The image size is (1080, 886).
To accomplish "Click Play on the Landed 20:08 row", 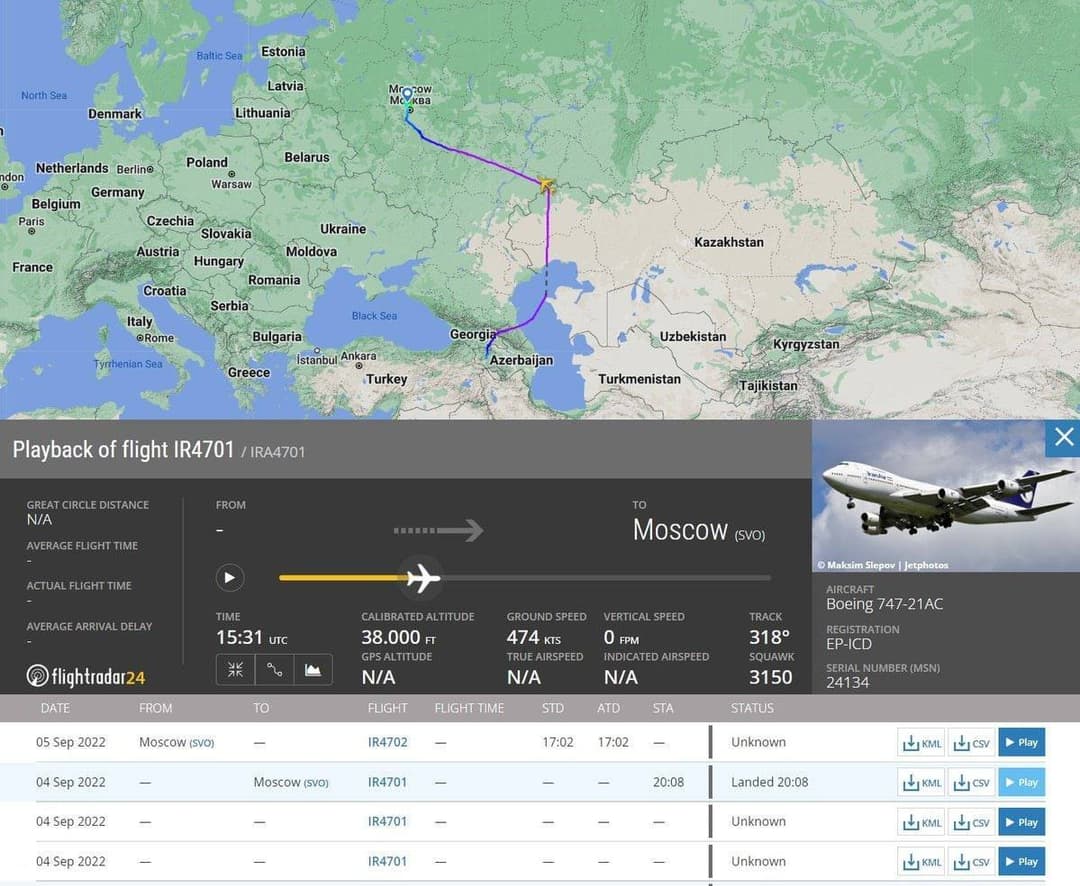I will [1021, 783].
